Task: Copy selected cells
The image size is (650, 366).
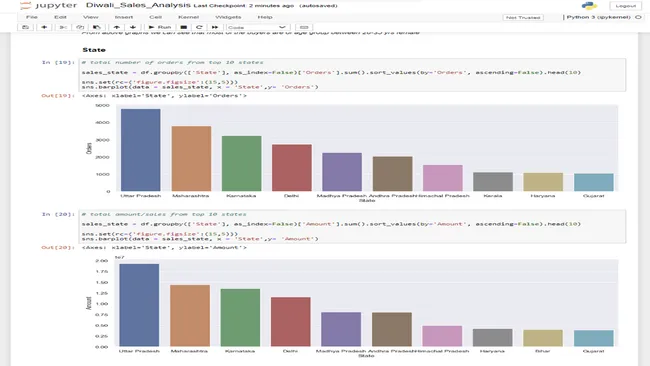Action: pos(80,27)
